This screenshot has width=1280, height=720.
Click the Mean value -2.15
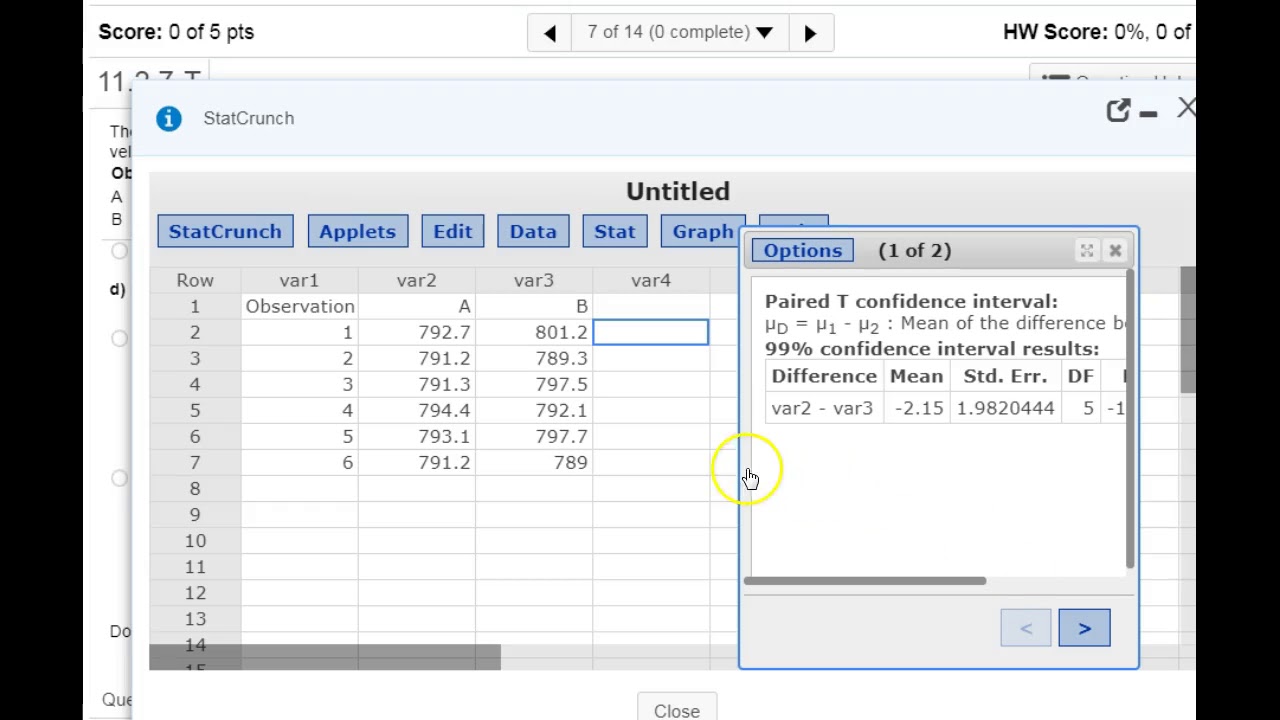tap(918, 408)
